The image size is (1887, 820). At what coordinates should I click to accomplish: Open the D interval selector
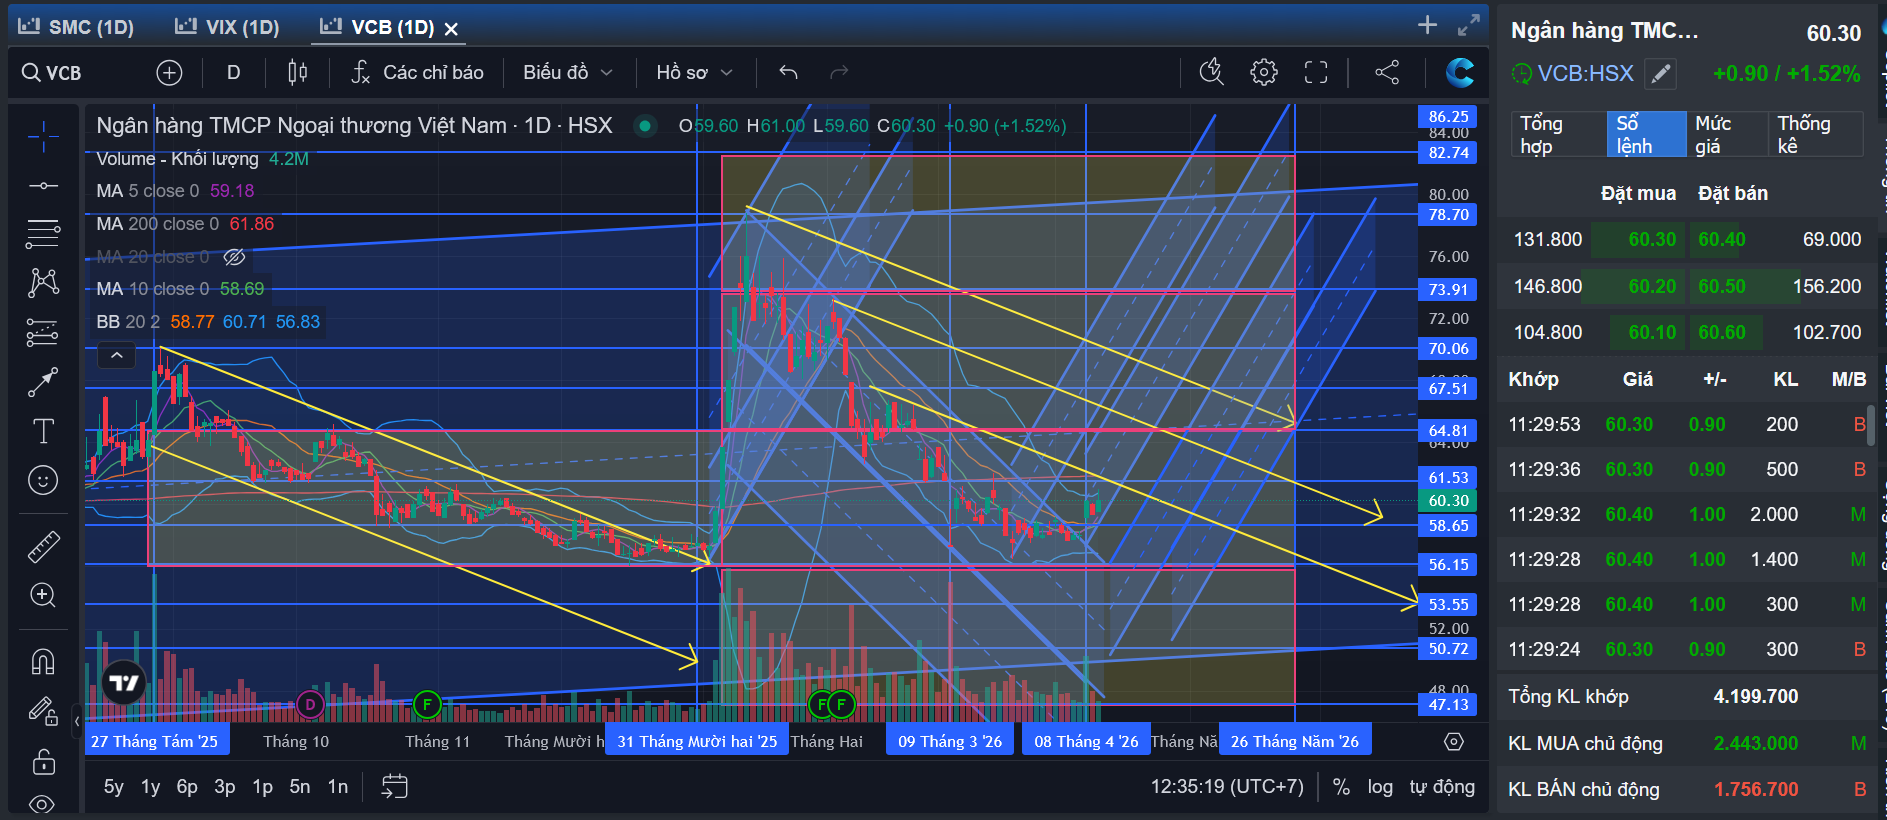[x=233, y=72]
